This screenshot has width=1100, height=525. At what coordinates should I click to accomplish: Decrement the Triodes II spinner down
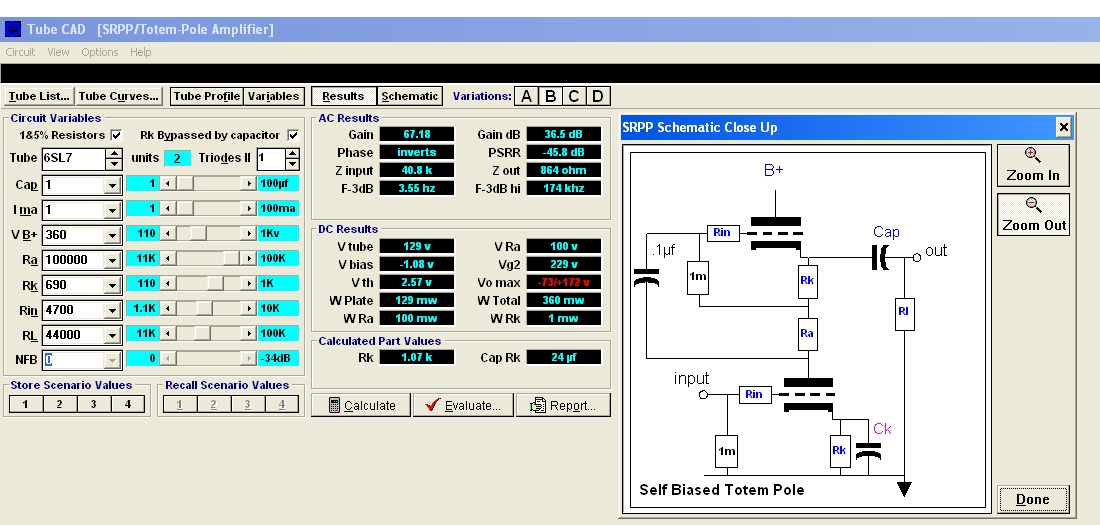tap(293, 164)
